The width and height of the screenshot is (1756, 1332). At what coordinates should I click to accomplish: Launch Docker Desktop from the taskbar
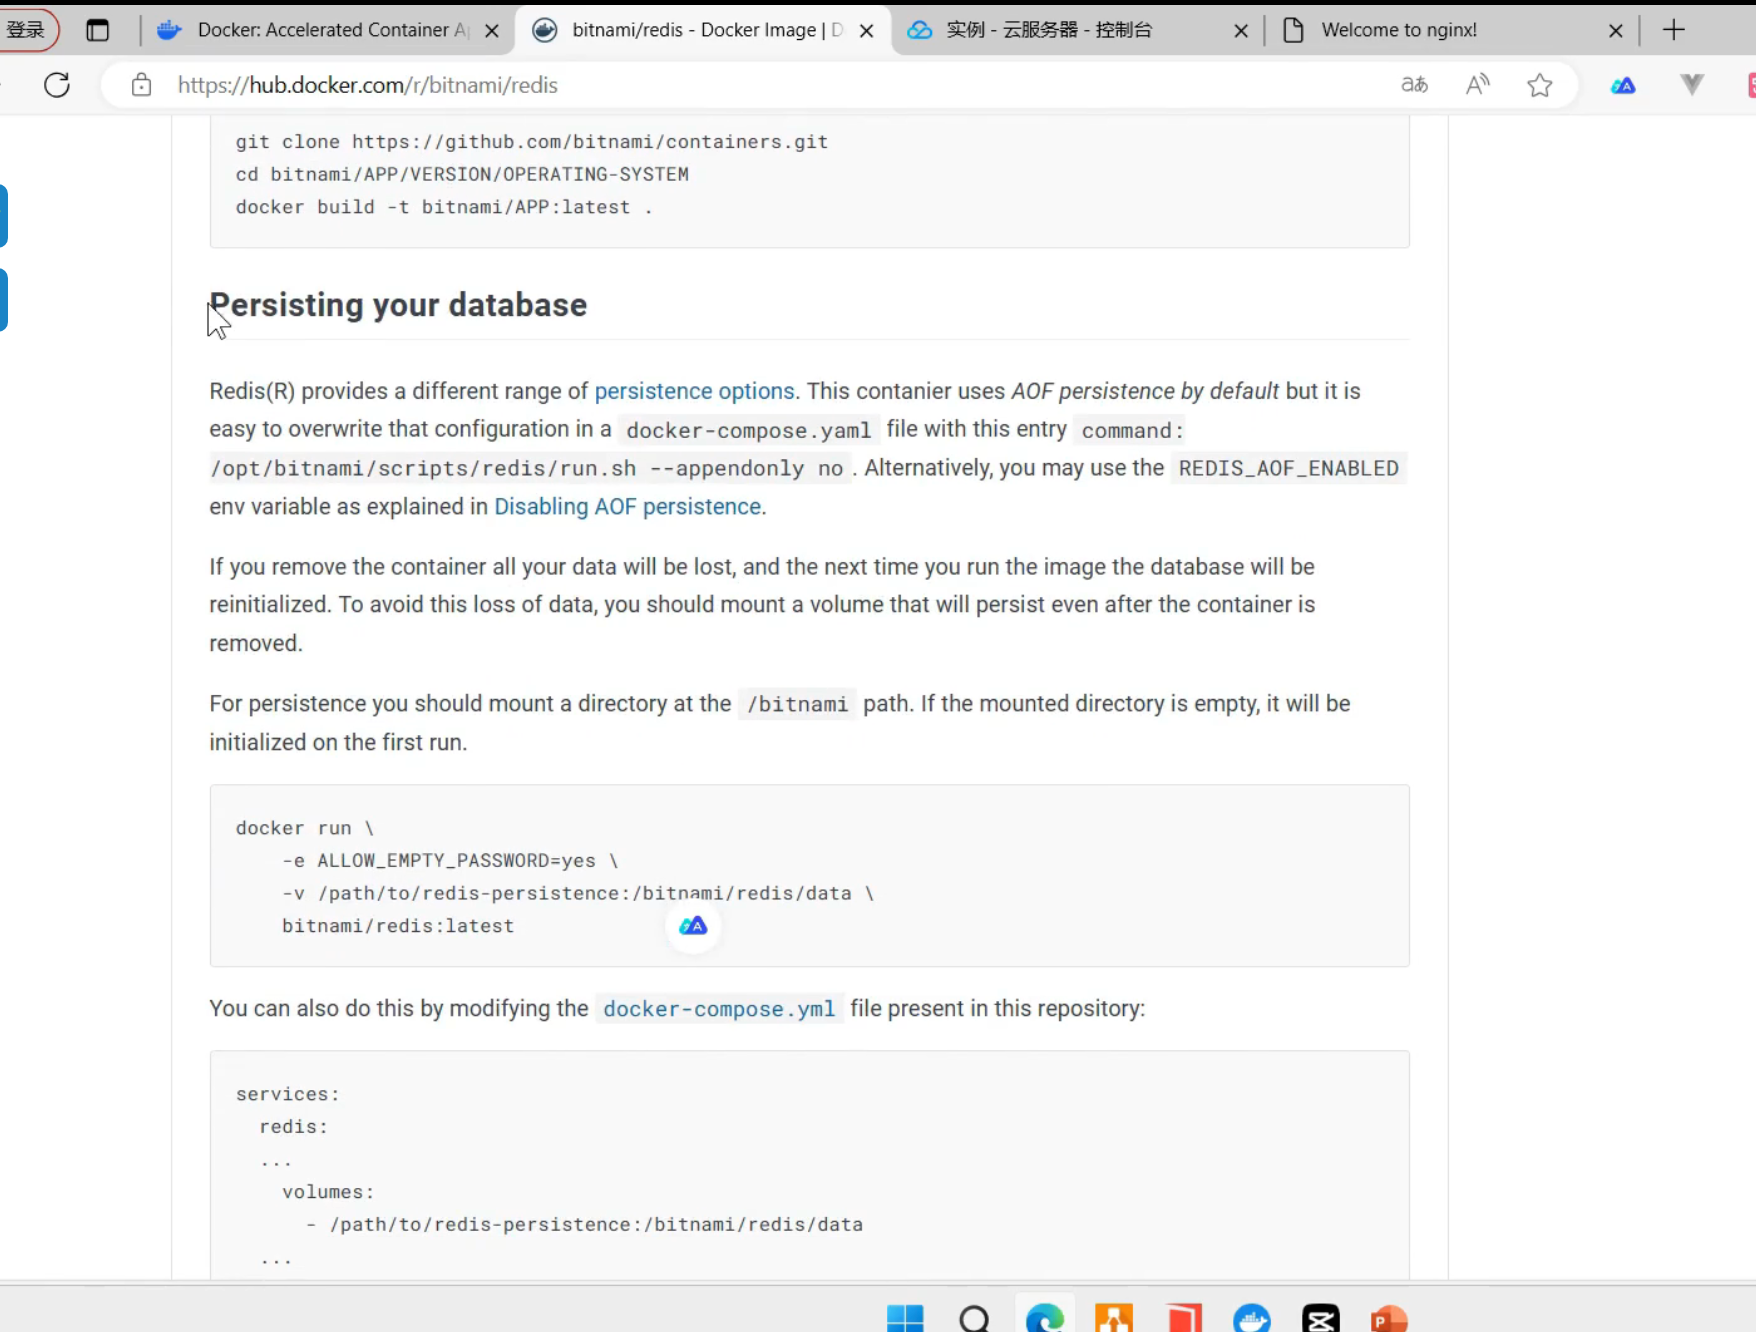tap(1252, 1318)
